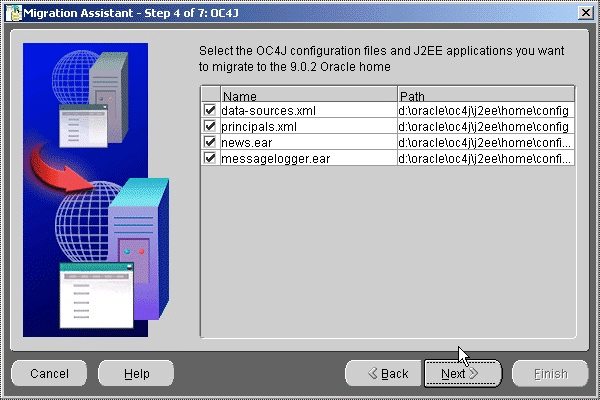Screen dimensions: 600x400
Task: Click the Migration Assistant title bar icon
Action: tap(14, 13)
